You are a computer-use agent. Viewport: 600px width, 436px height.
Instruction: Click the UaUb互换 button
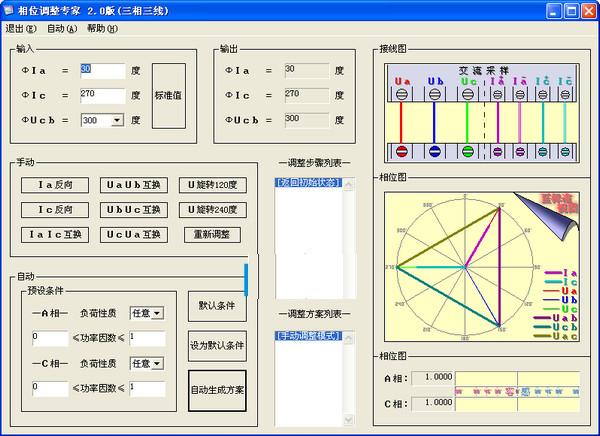pos(134,185)
